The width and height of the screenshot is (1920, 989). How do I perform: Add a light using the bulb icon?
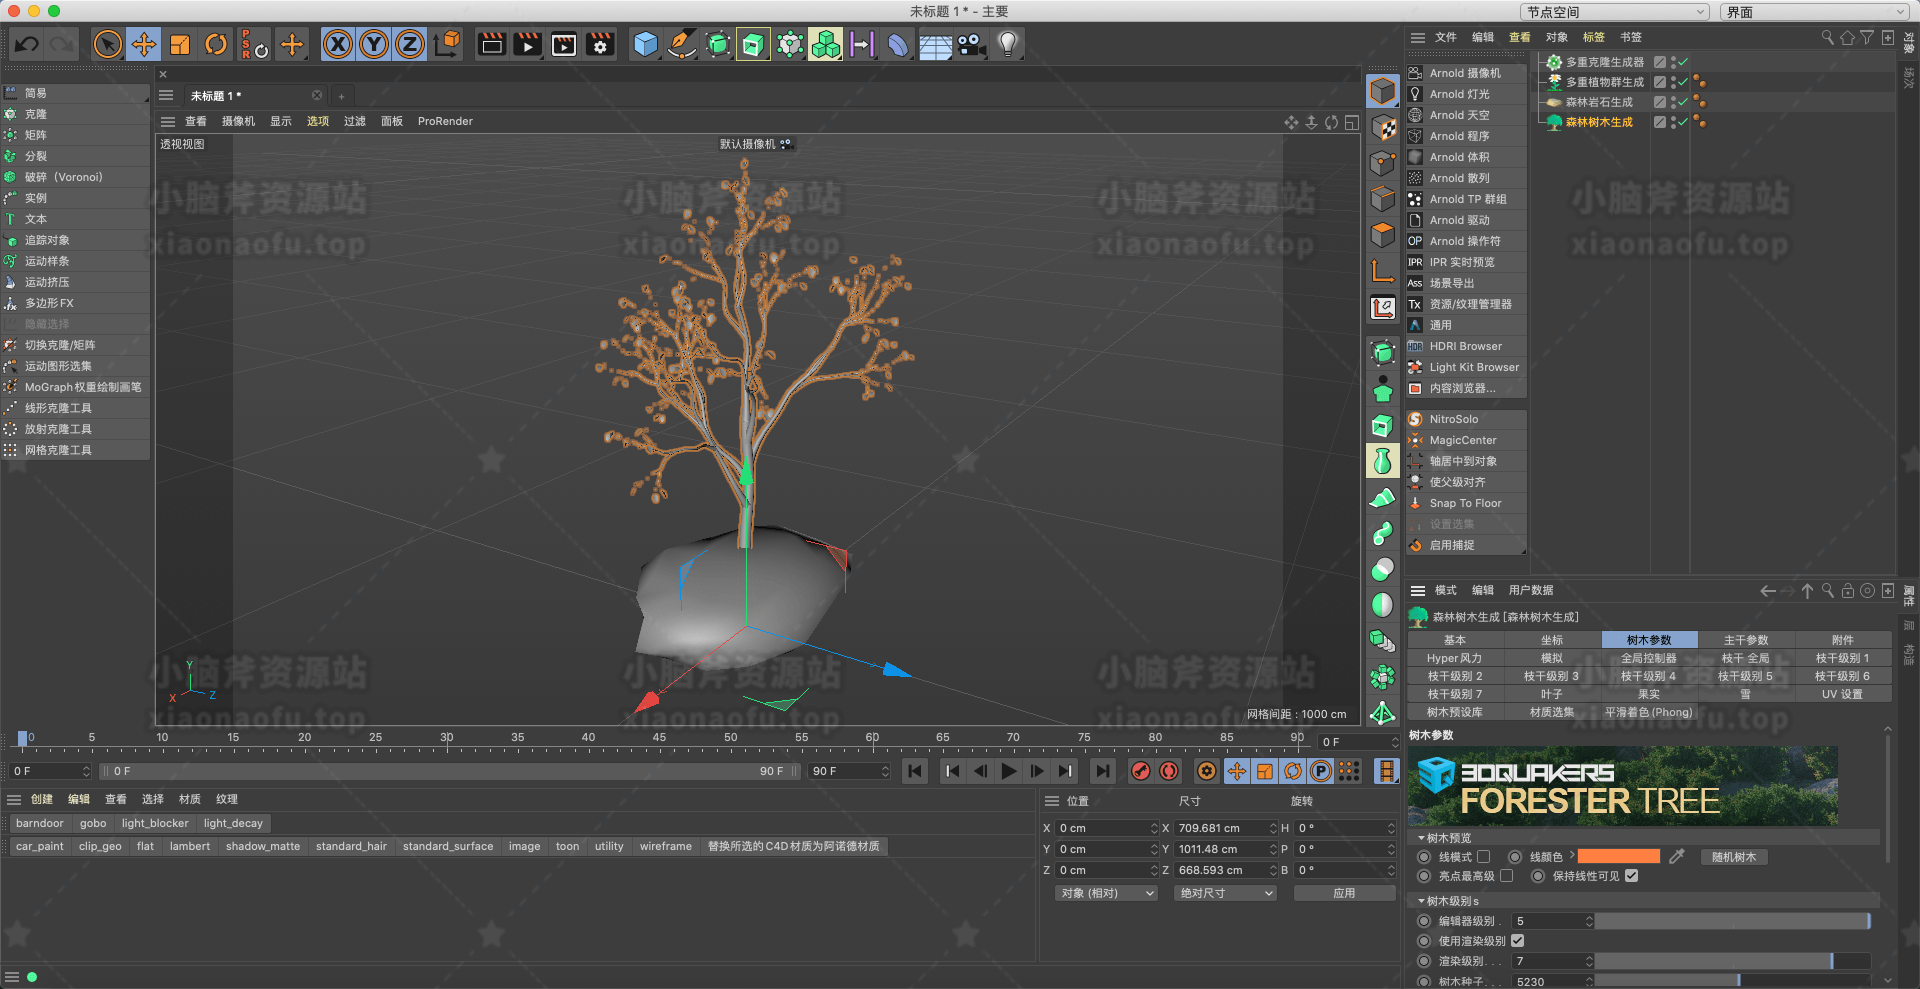[1008, 44]
